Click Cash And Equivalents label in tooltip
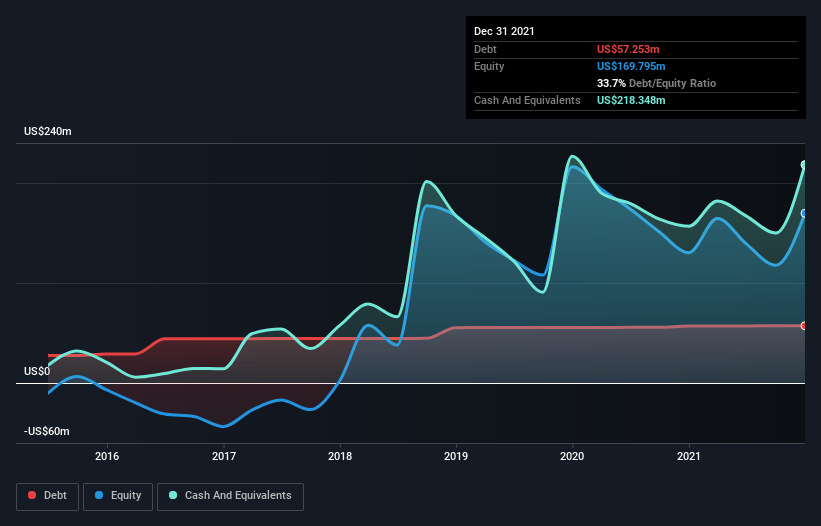The width and height of the screenshot is (821, 526). tap(527, 100)
